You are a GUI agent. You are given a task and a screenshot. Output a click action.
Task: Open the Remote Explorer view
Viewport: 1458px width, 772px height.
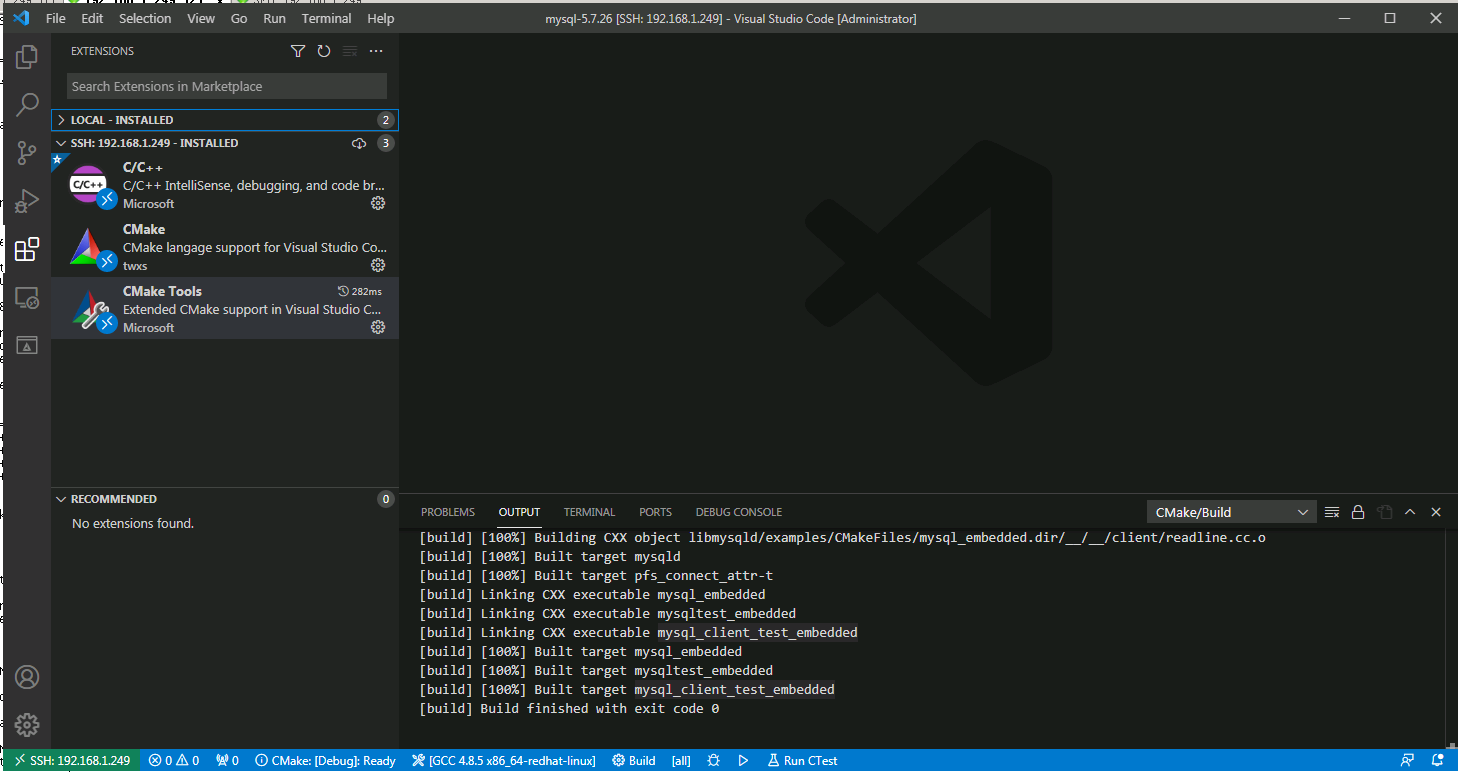27,297
